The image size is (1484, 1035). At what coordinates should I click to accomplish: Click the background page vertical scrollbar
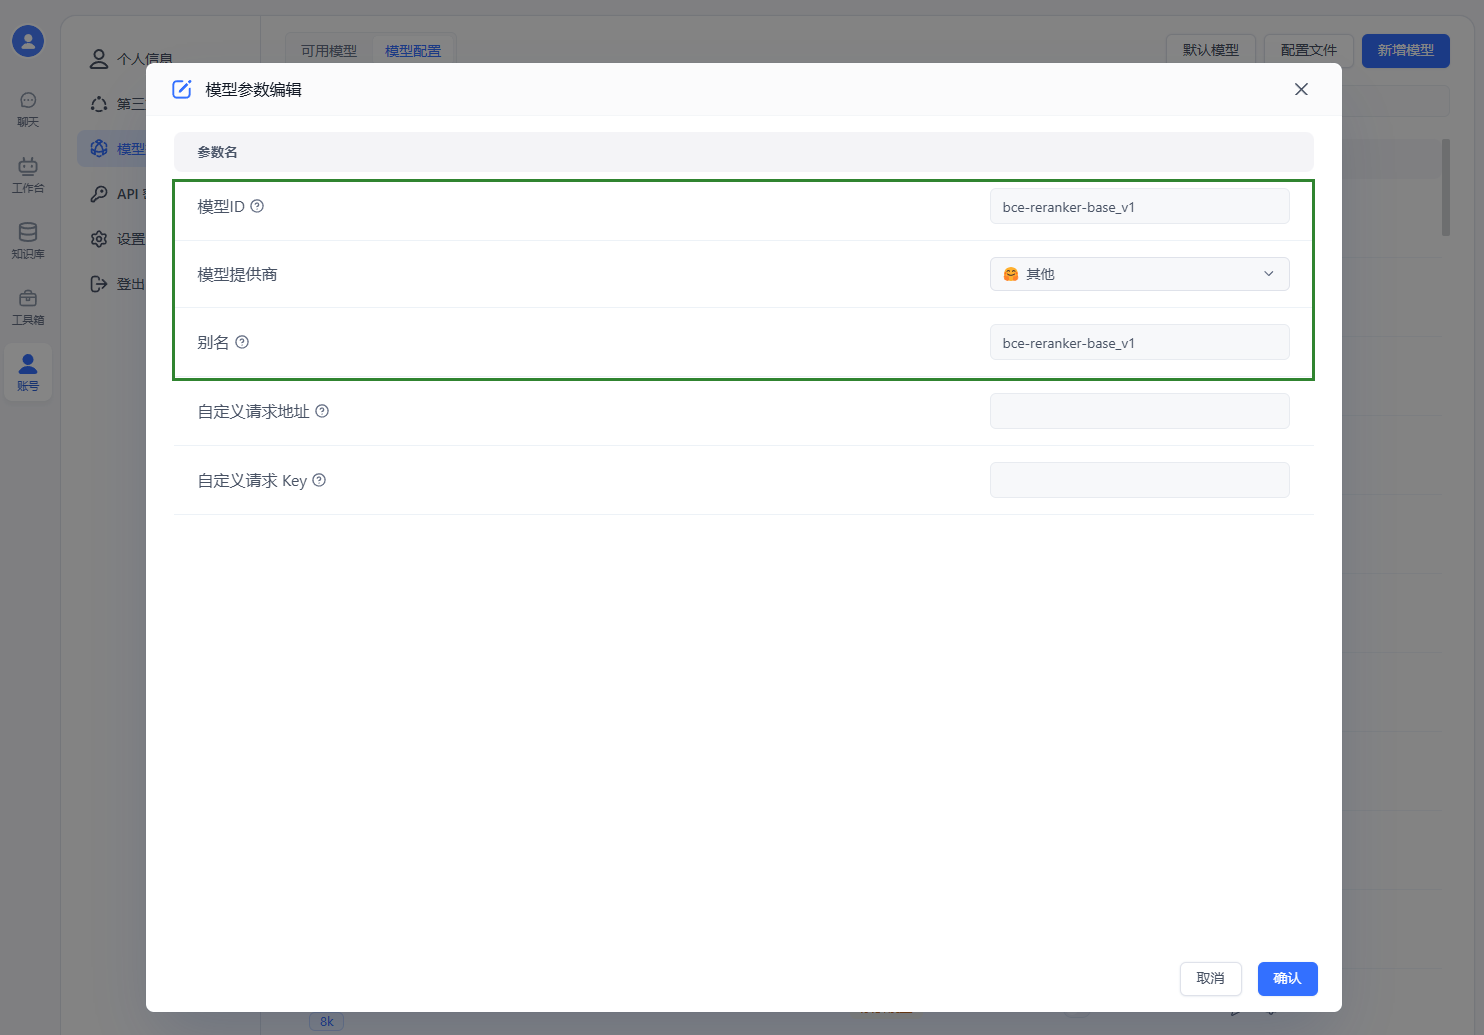tap(1446, 188)
